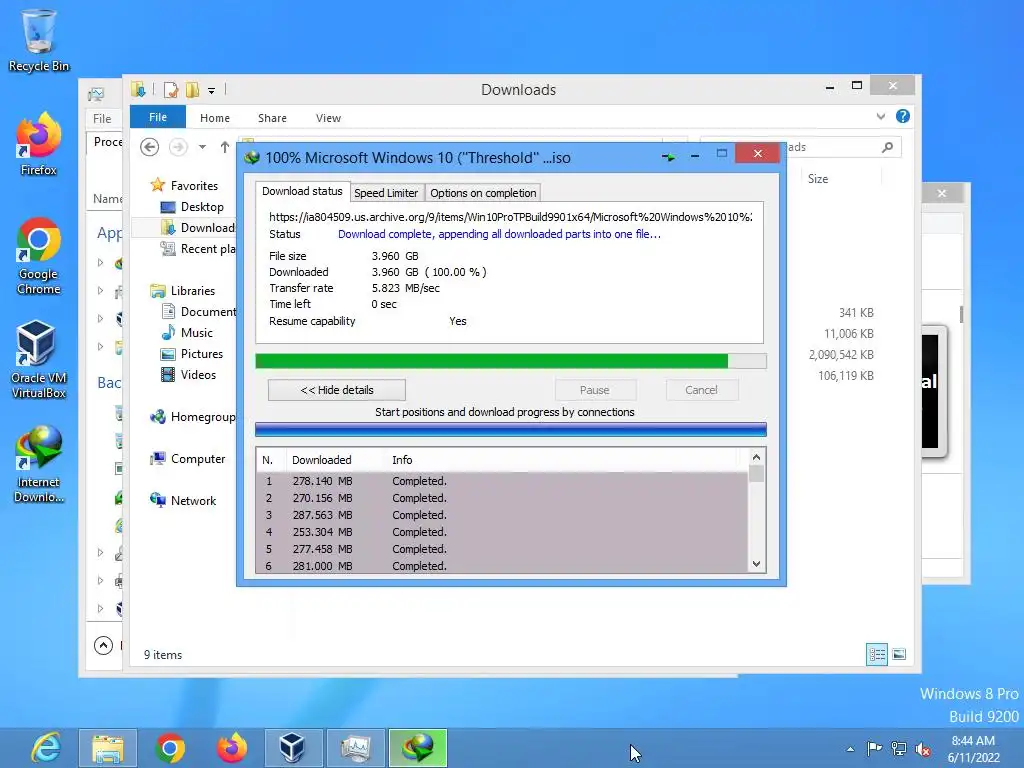This screenshot has width=1024, height=768.
Task: Select Music library in navigation pane
Action: 187,332
